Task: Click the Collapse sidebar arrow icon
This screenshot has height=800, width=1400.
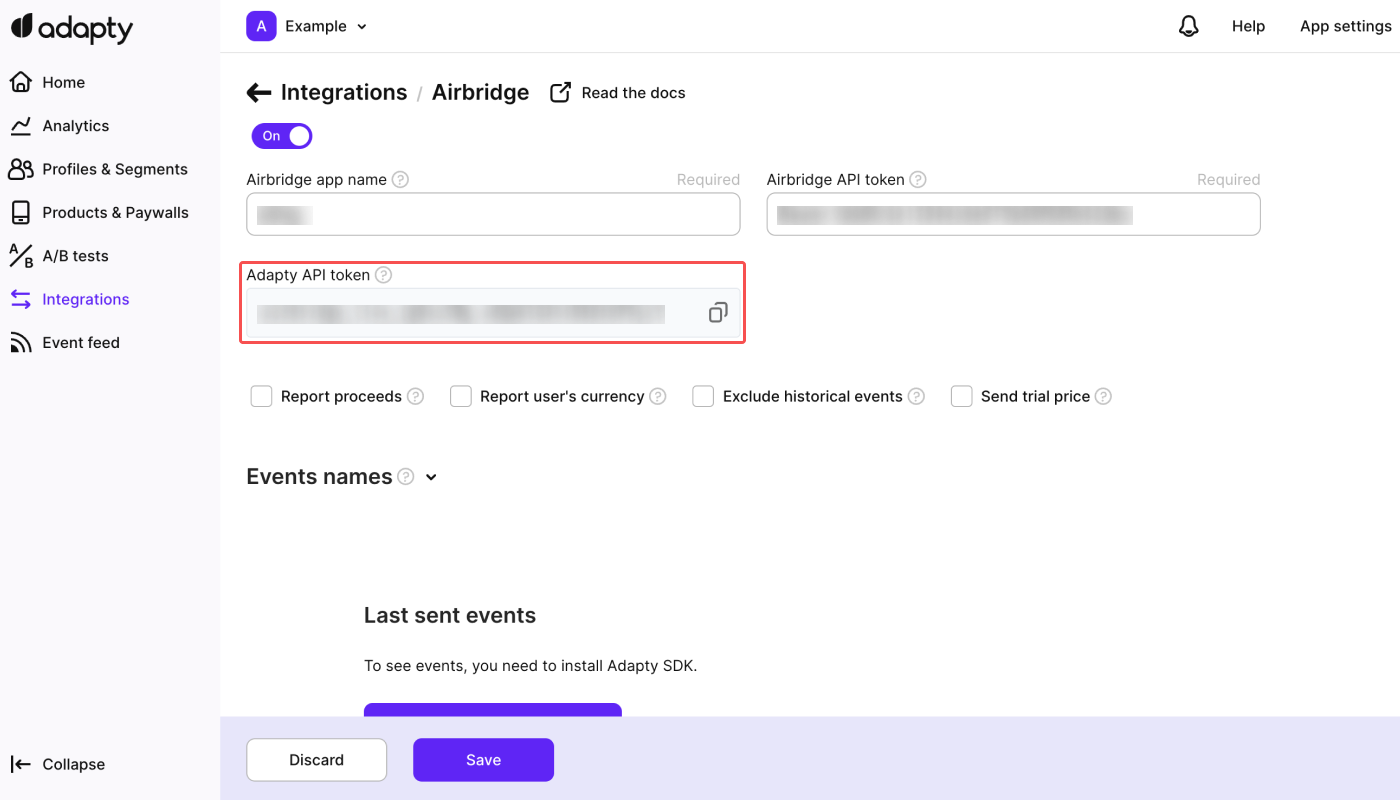Action: 21,764
